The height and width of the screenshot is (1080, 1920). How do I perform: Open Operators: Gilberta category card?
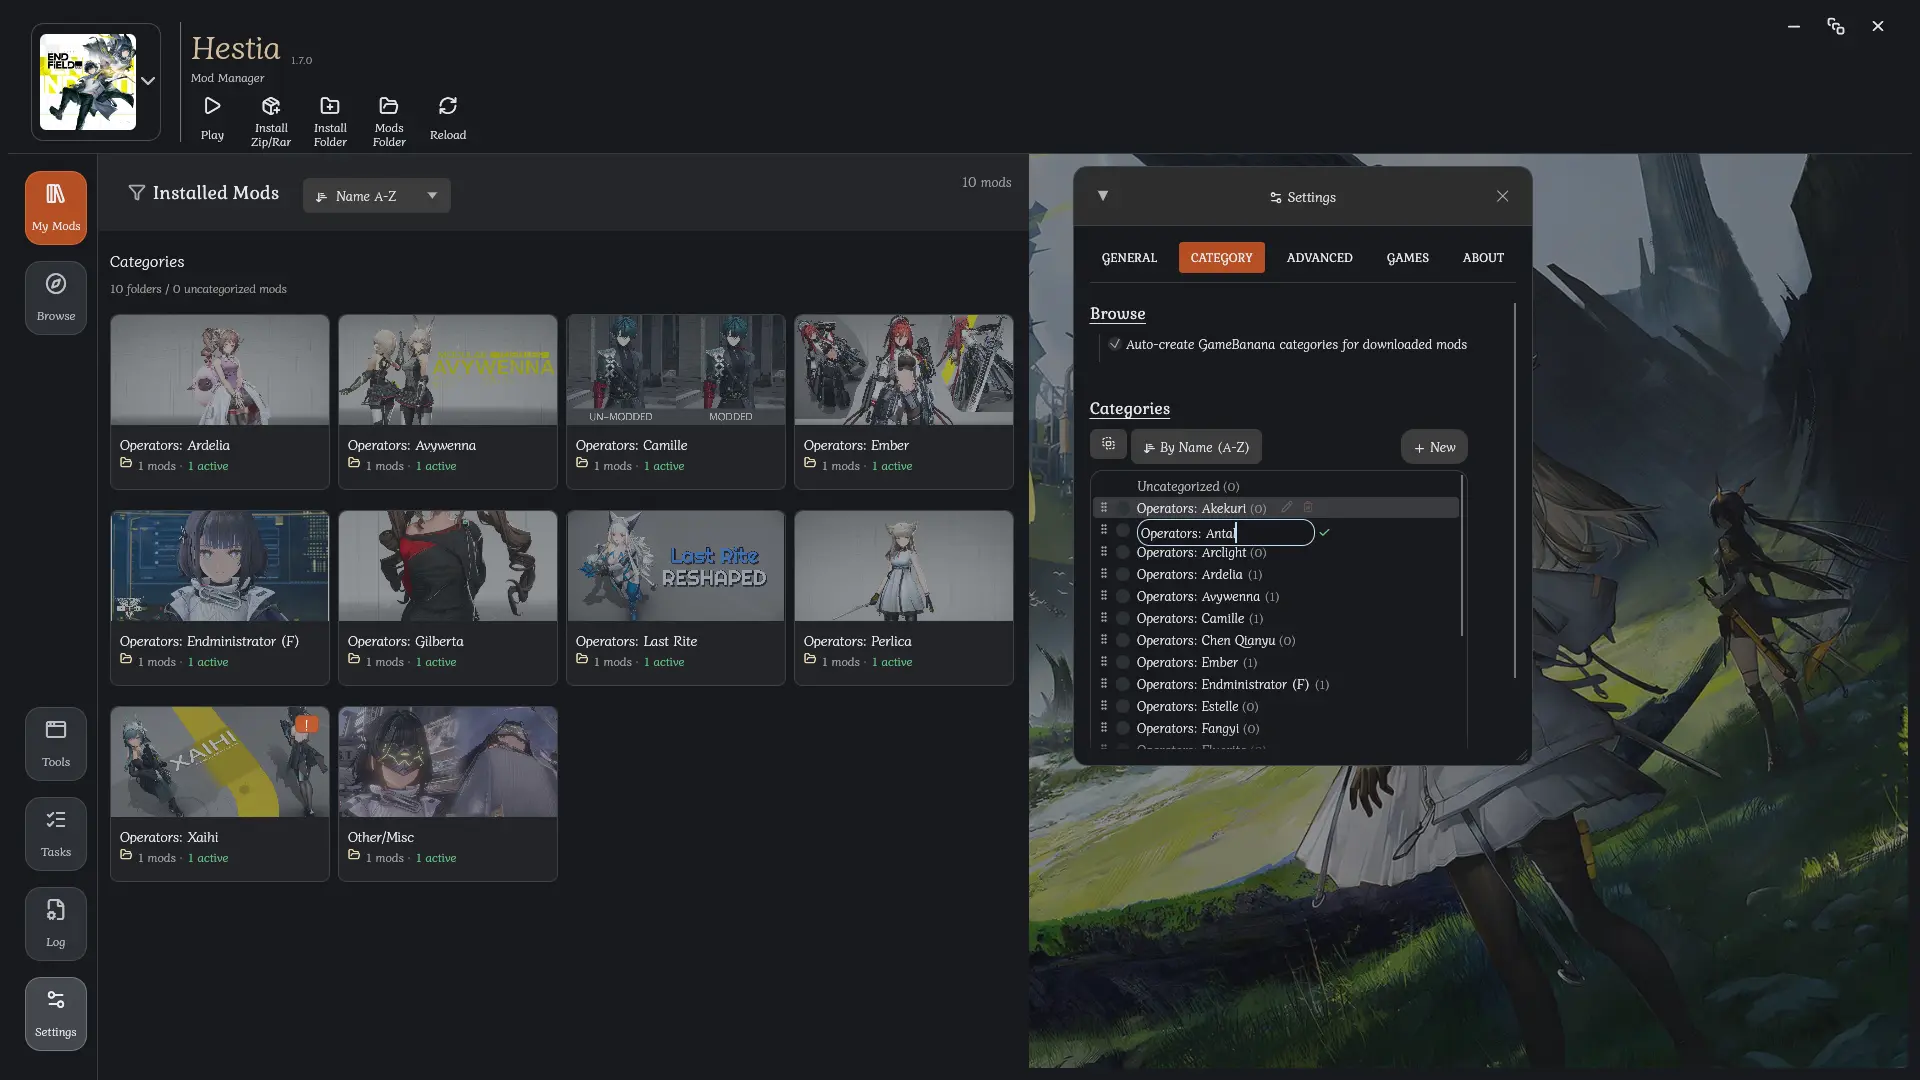coord(448,598)
